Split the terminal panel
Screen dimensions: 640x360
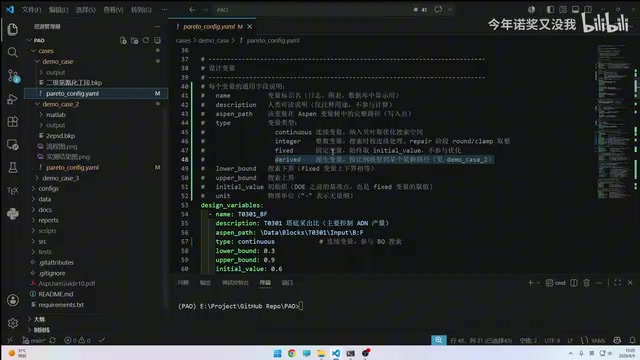[x=574, y=282]
